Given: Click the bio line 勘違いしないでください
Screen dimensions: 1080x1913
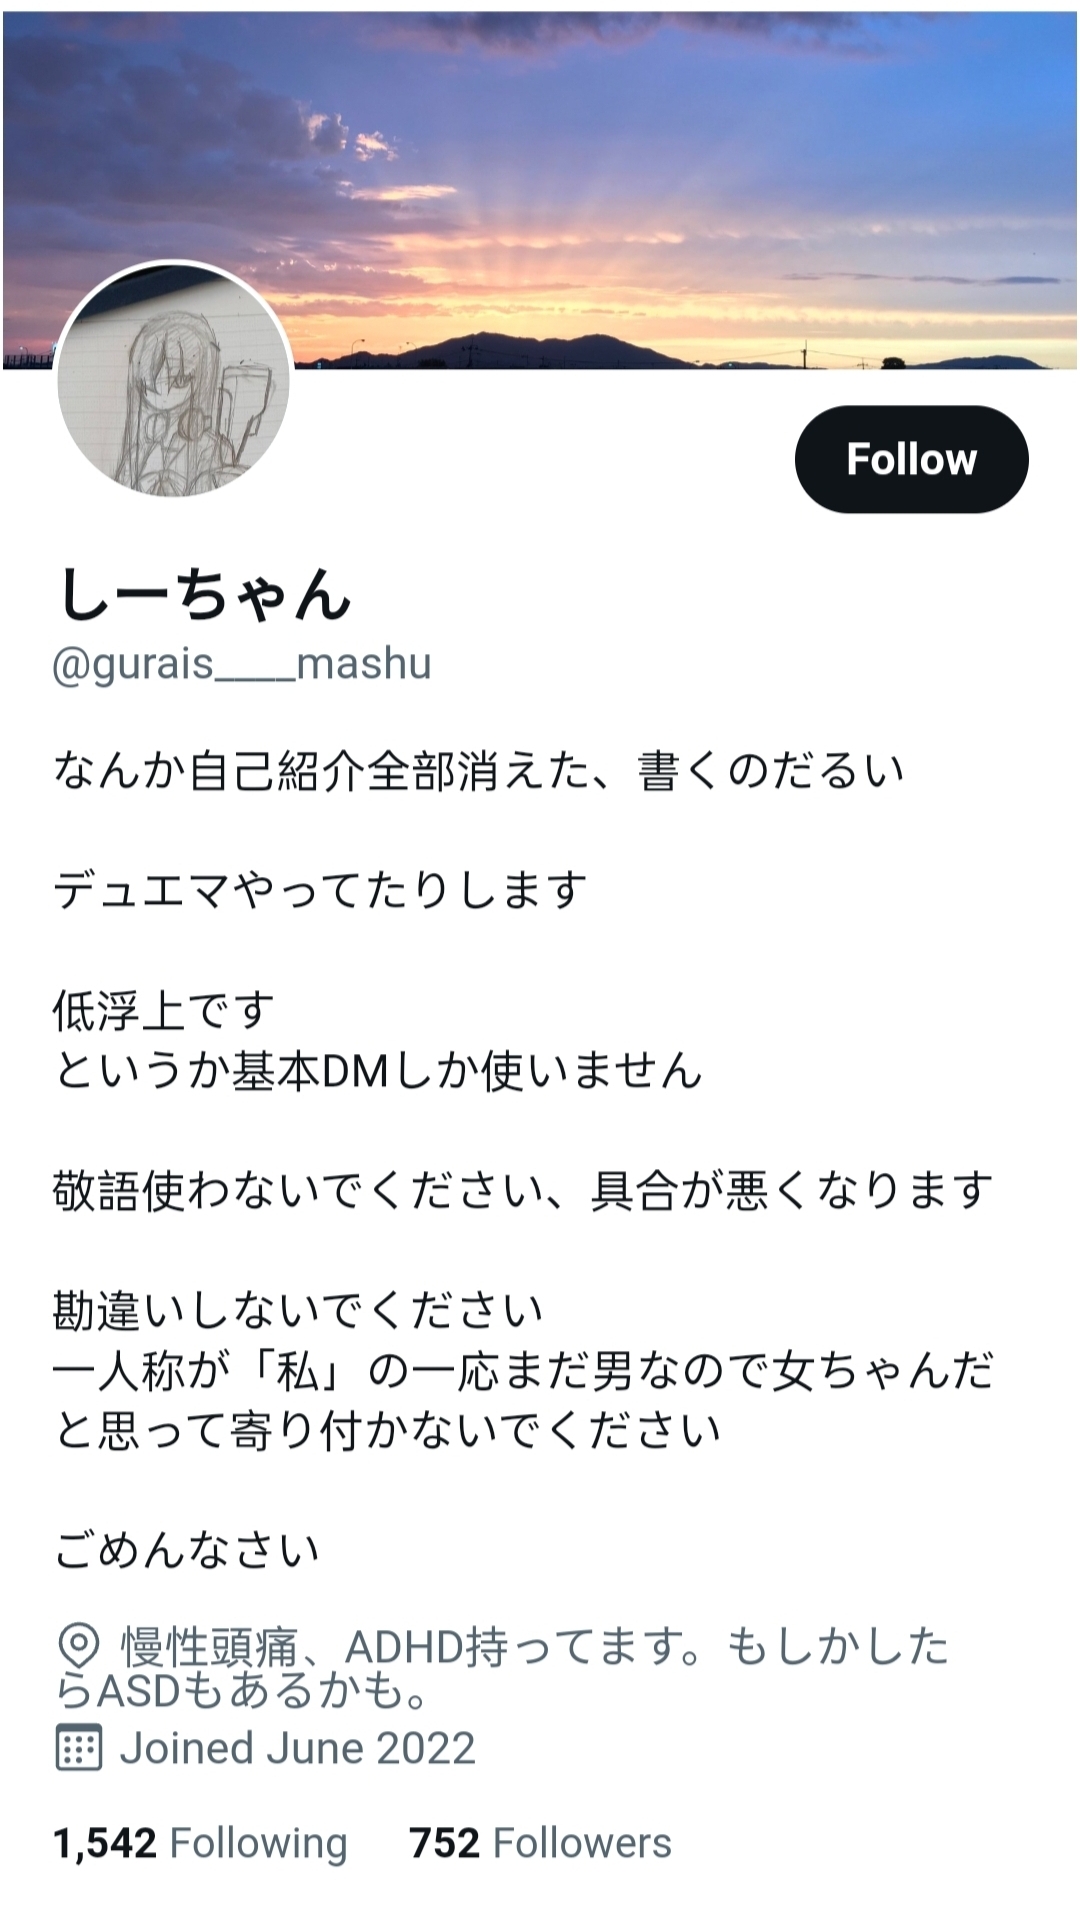Looking at the screenshot, I should click(x=298, y=1310).
